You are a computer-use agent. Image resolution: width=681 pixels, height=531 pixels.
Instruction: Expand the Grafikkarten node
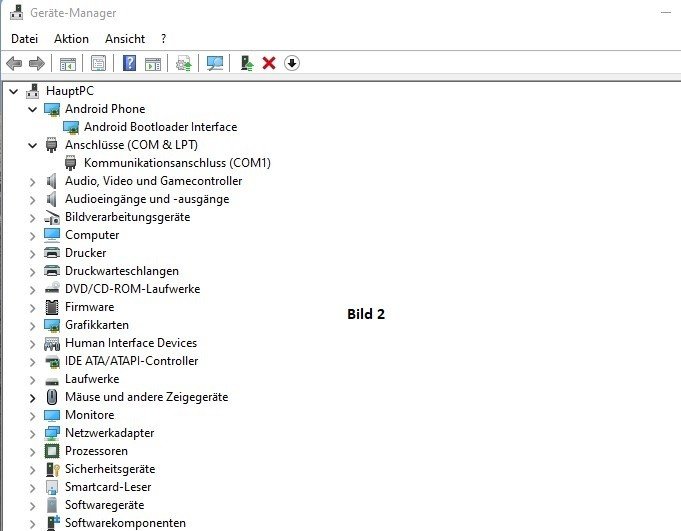[x=33, y=326]
